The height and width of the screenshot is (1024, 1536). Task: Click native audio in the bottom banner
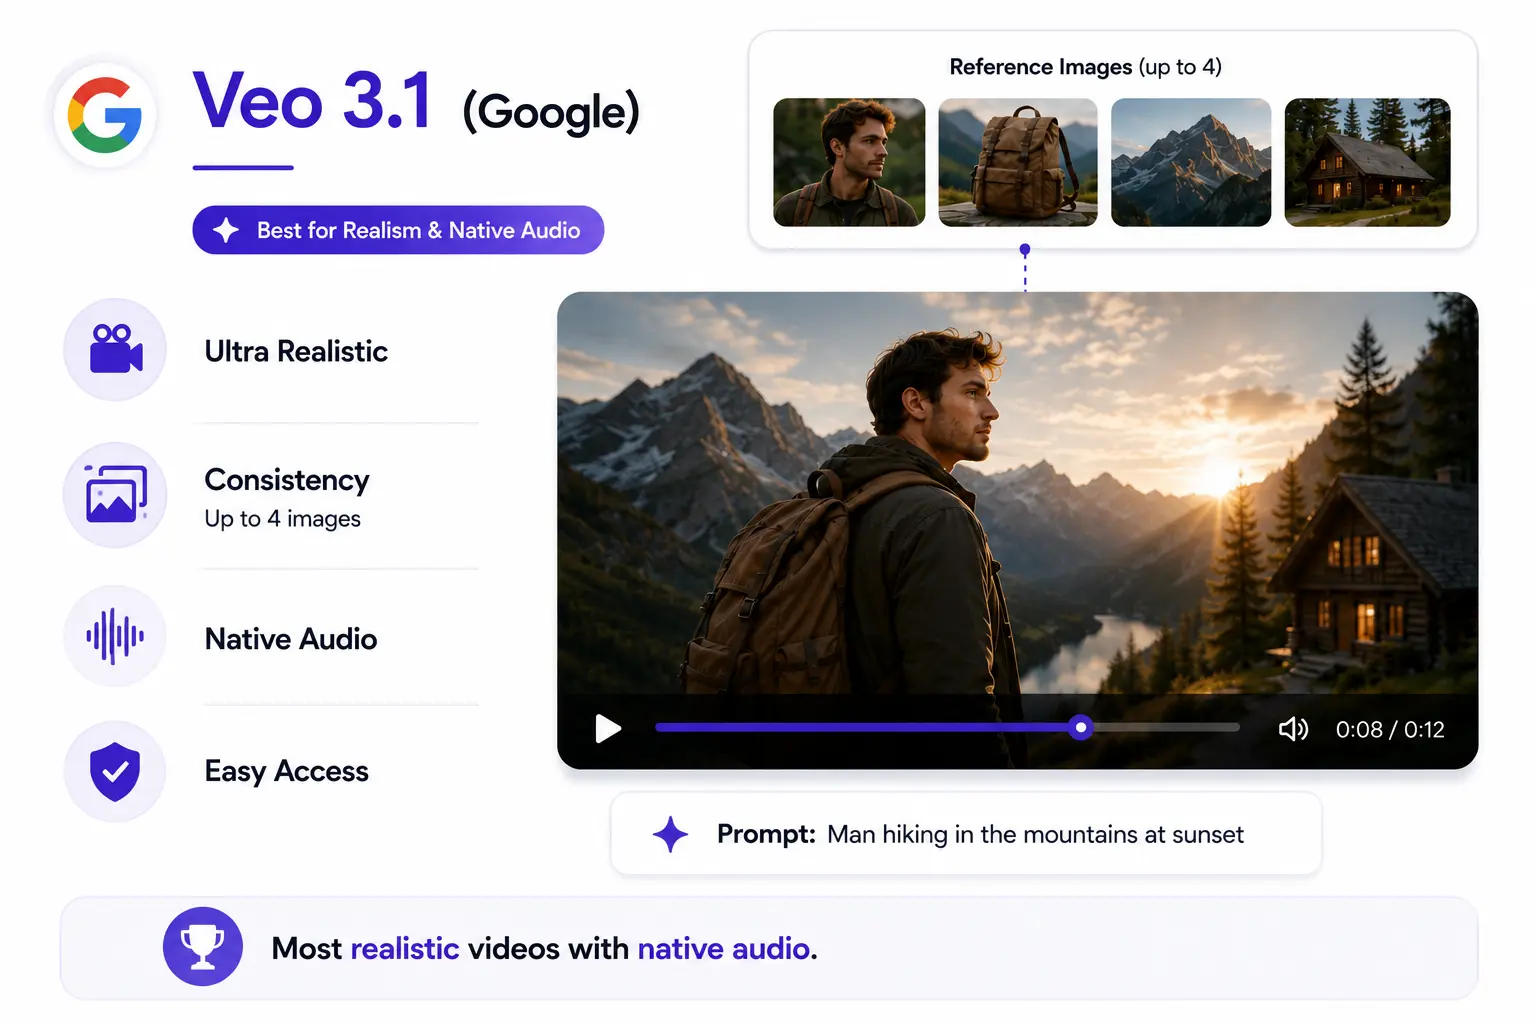(x=724, y=948)
